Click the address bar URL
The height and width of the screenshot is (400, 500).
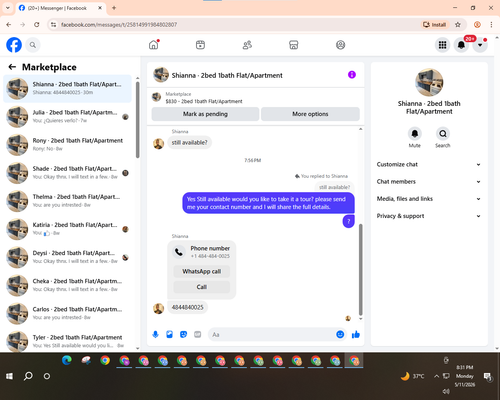point(119,25)
